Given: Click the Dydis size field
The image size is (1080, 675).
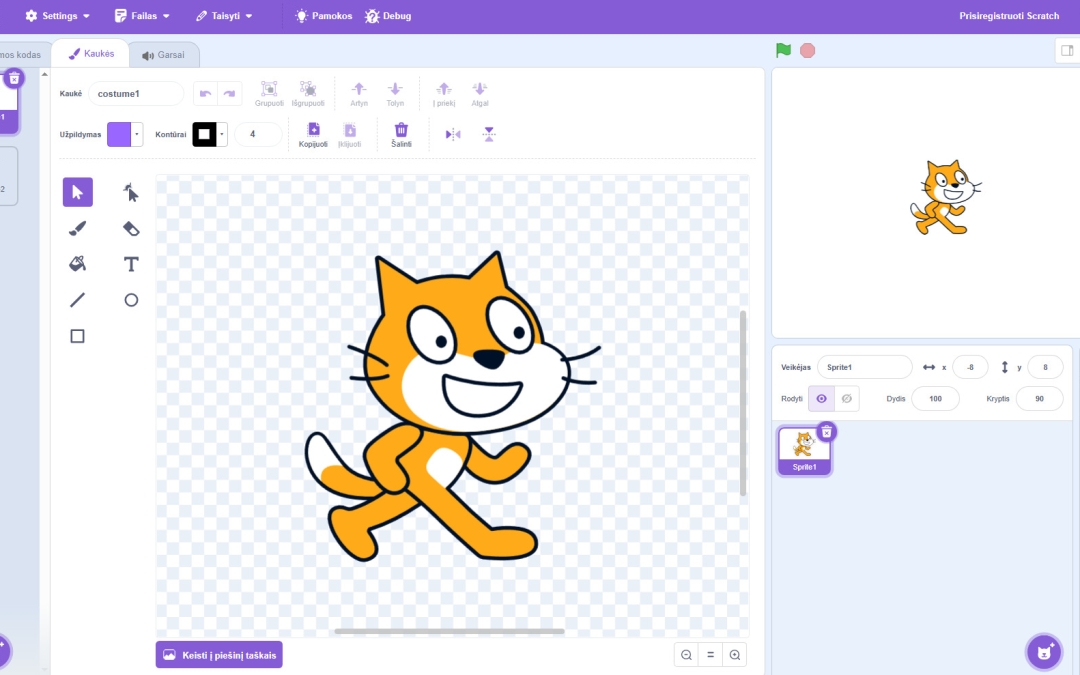Looking at the screenshot, I should point(935,398).
